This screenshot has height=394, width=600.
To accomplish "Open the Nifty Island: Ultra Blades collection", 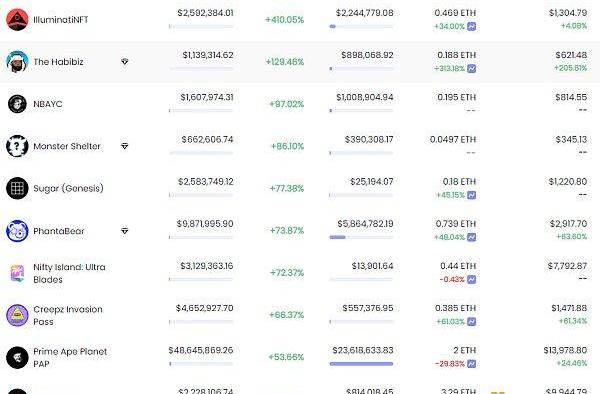I will 69,273.
